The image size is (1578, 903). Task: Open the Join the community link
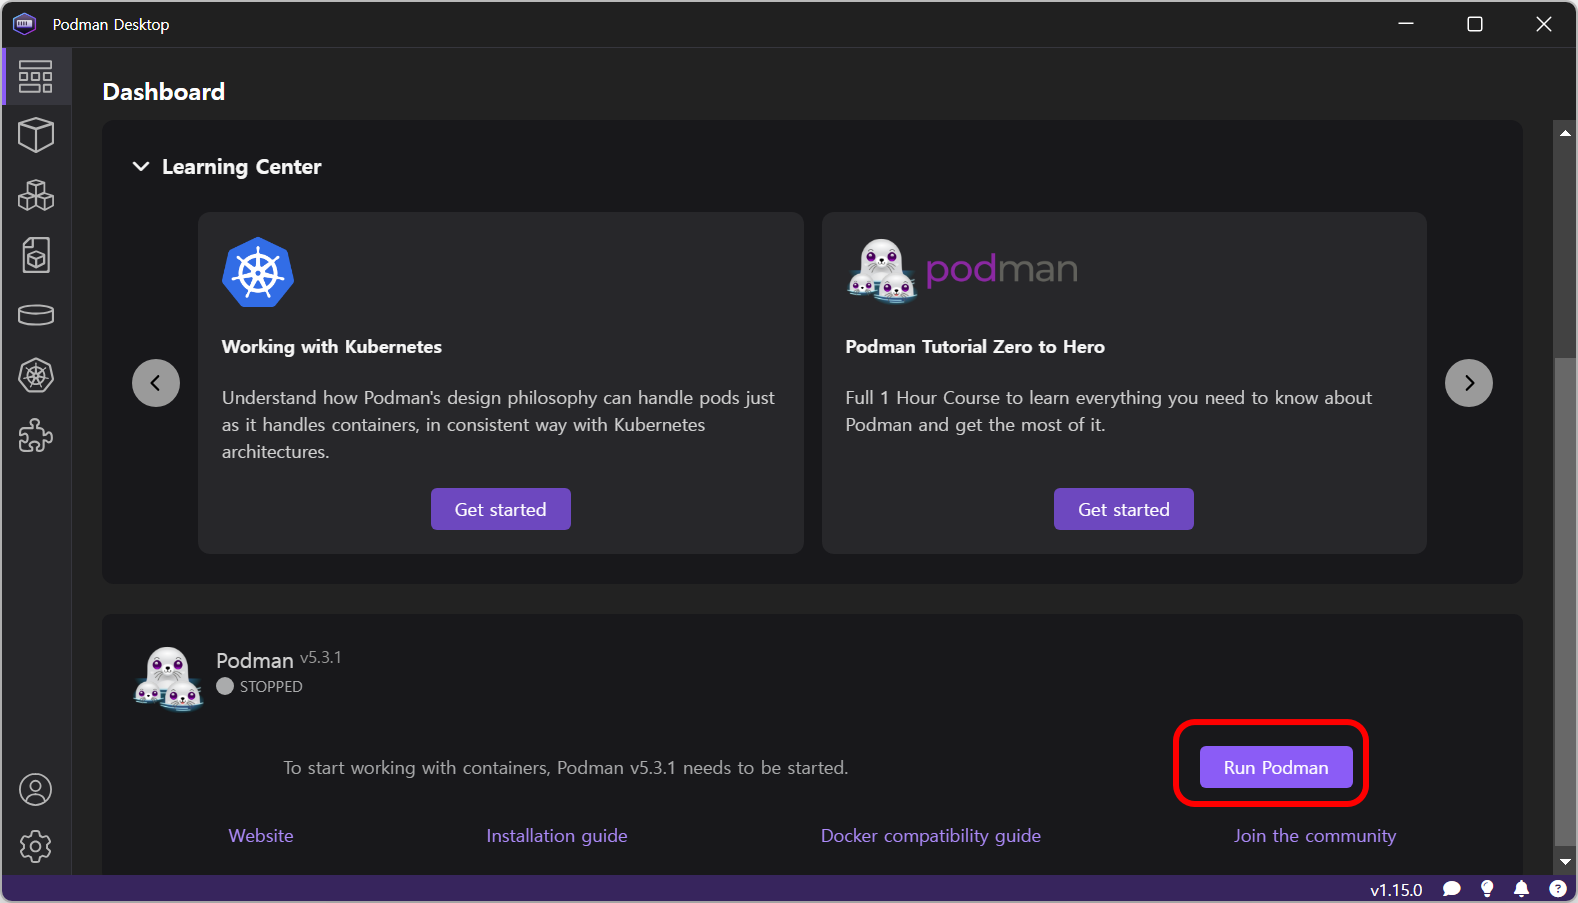(1315, 835)
